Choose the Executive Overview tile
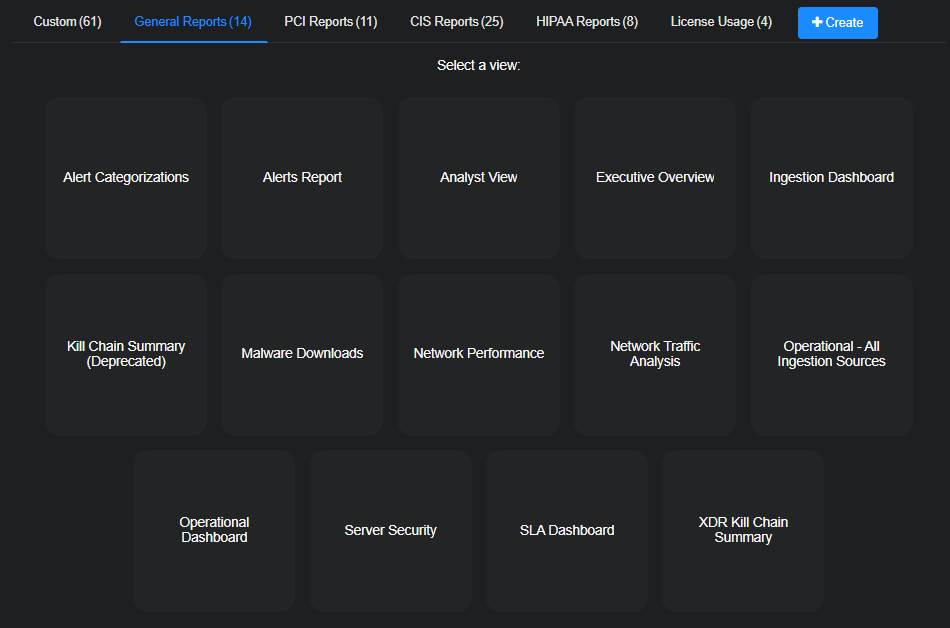 [x=655, y=178]
